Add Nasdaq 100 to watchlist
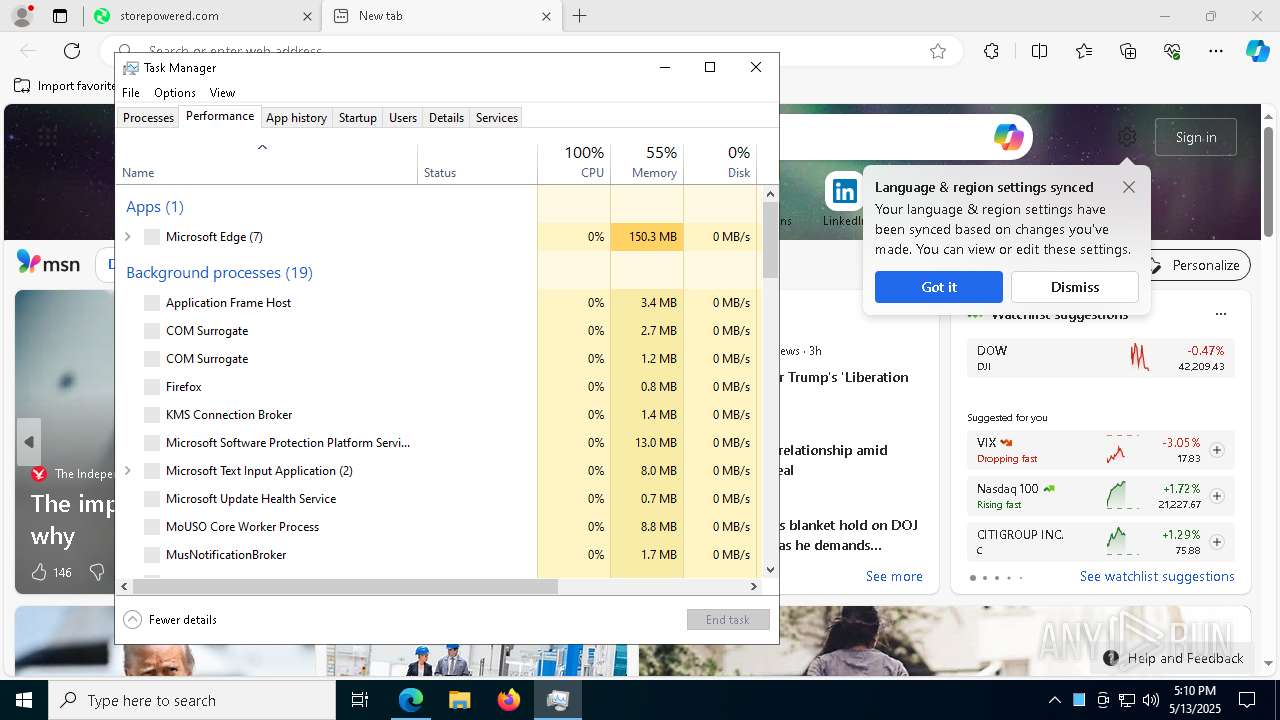The width and height of the screenshot is (1280, 720). point(1217,496)
